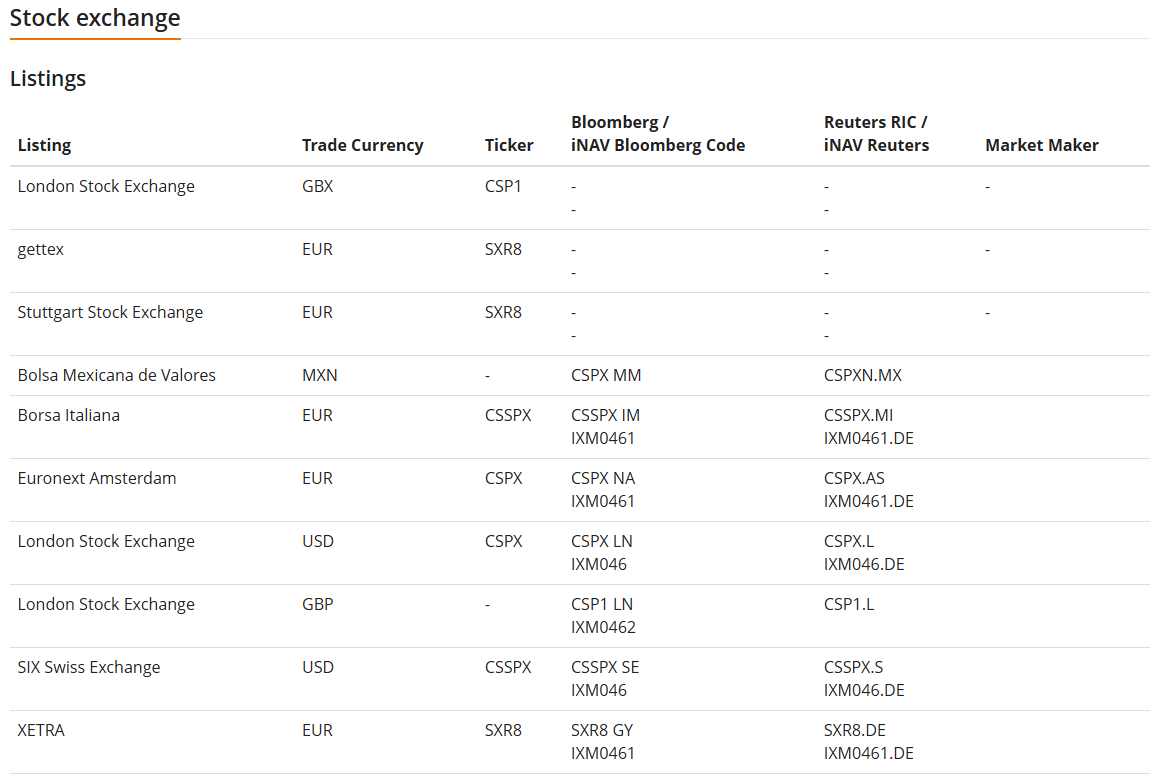Select USD in the London Stock Exchange row
The image size is (1162, 777).
[x=318, y=541]
